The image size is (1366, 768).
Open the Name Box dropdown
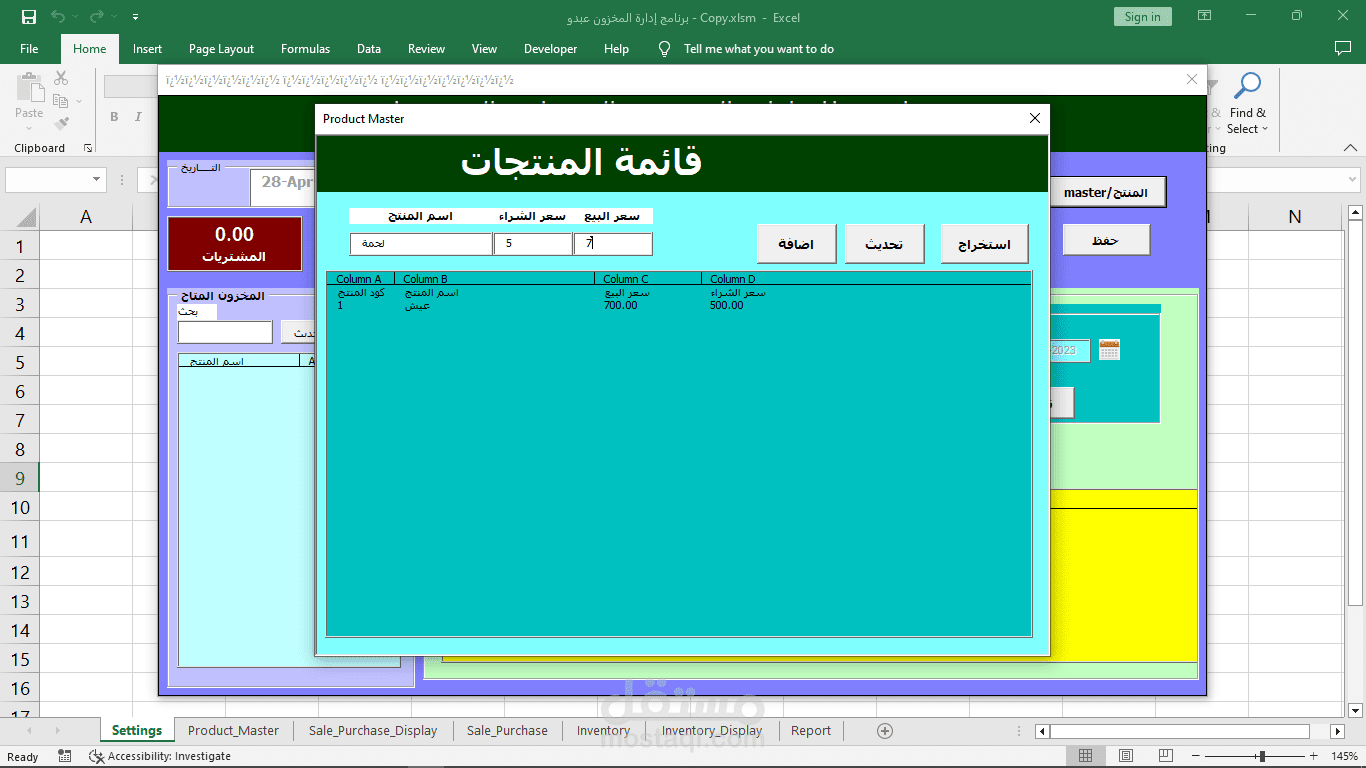[97, 180]
